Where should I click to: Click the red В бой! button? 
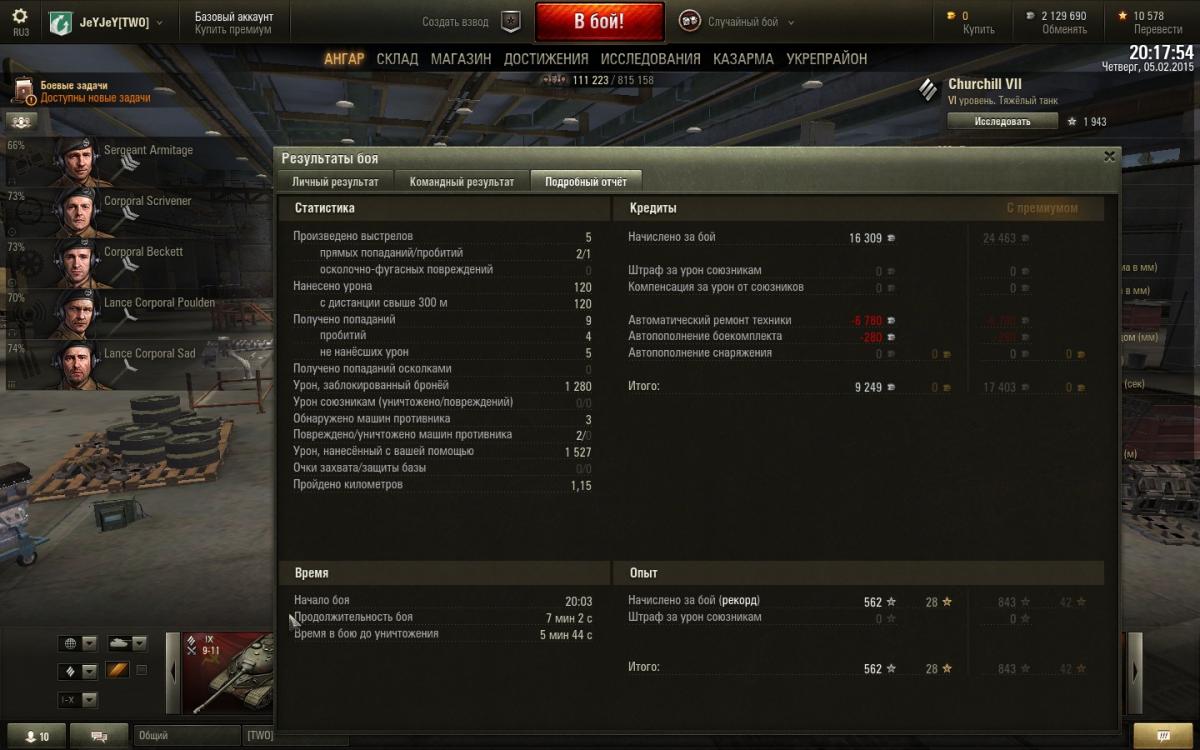(x=599, y=21)
